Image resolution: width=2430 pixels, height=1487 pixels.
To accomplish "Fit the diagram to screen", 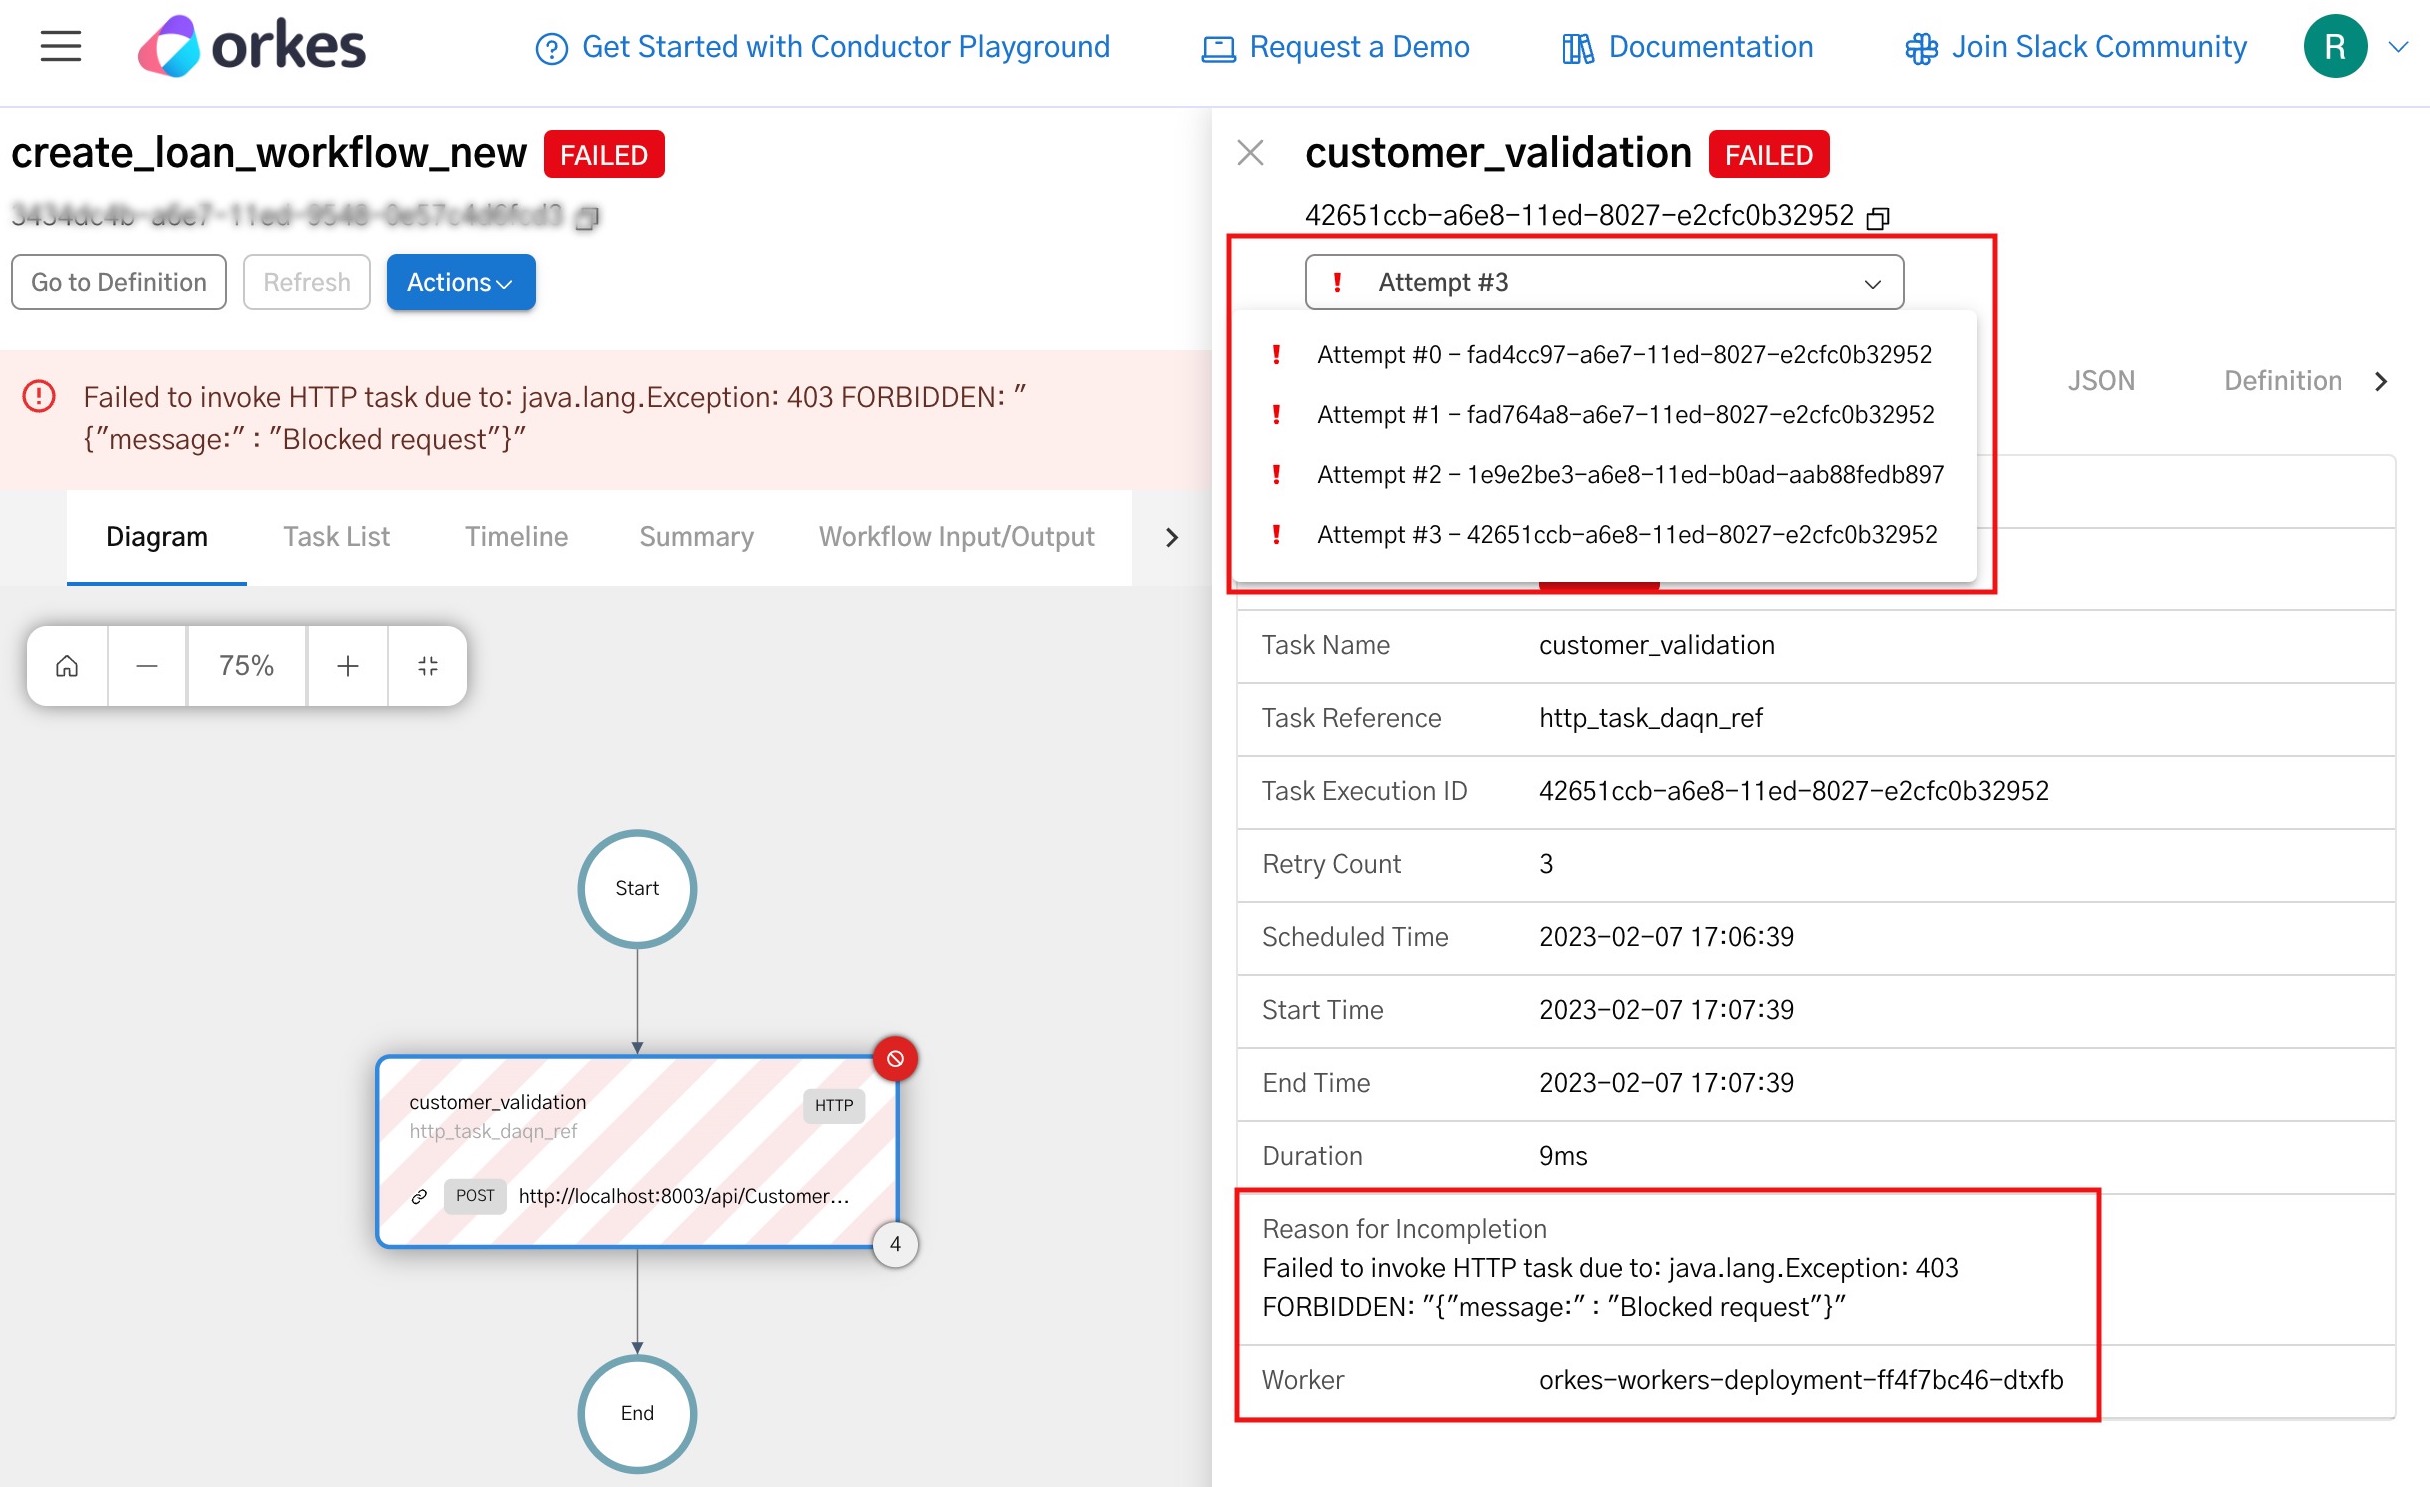I will coord(428,666).
